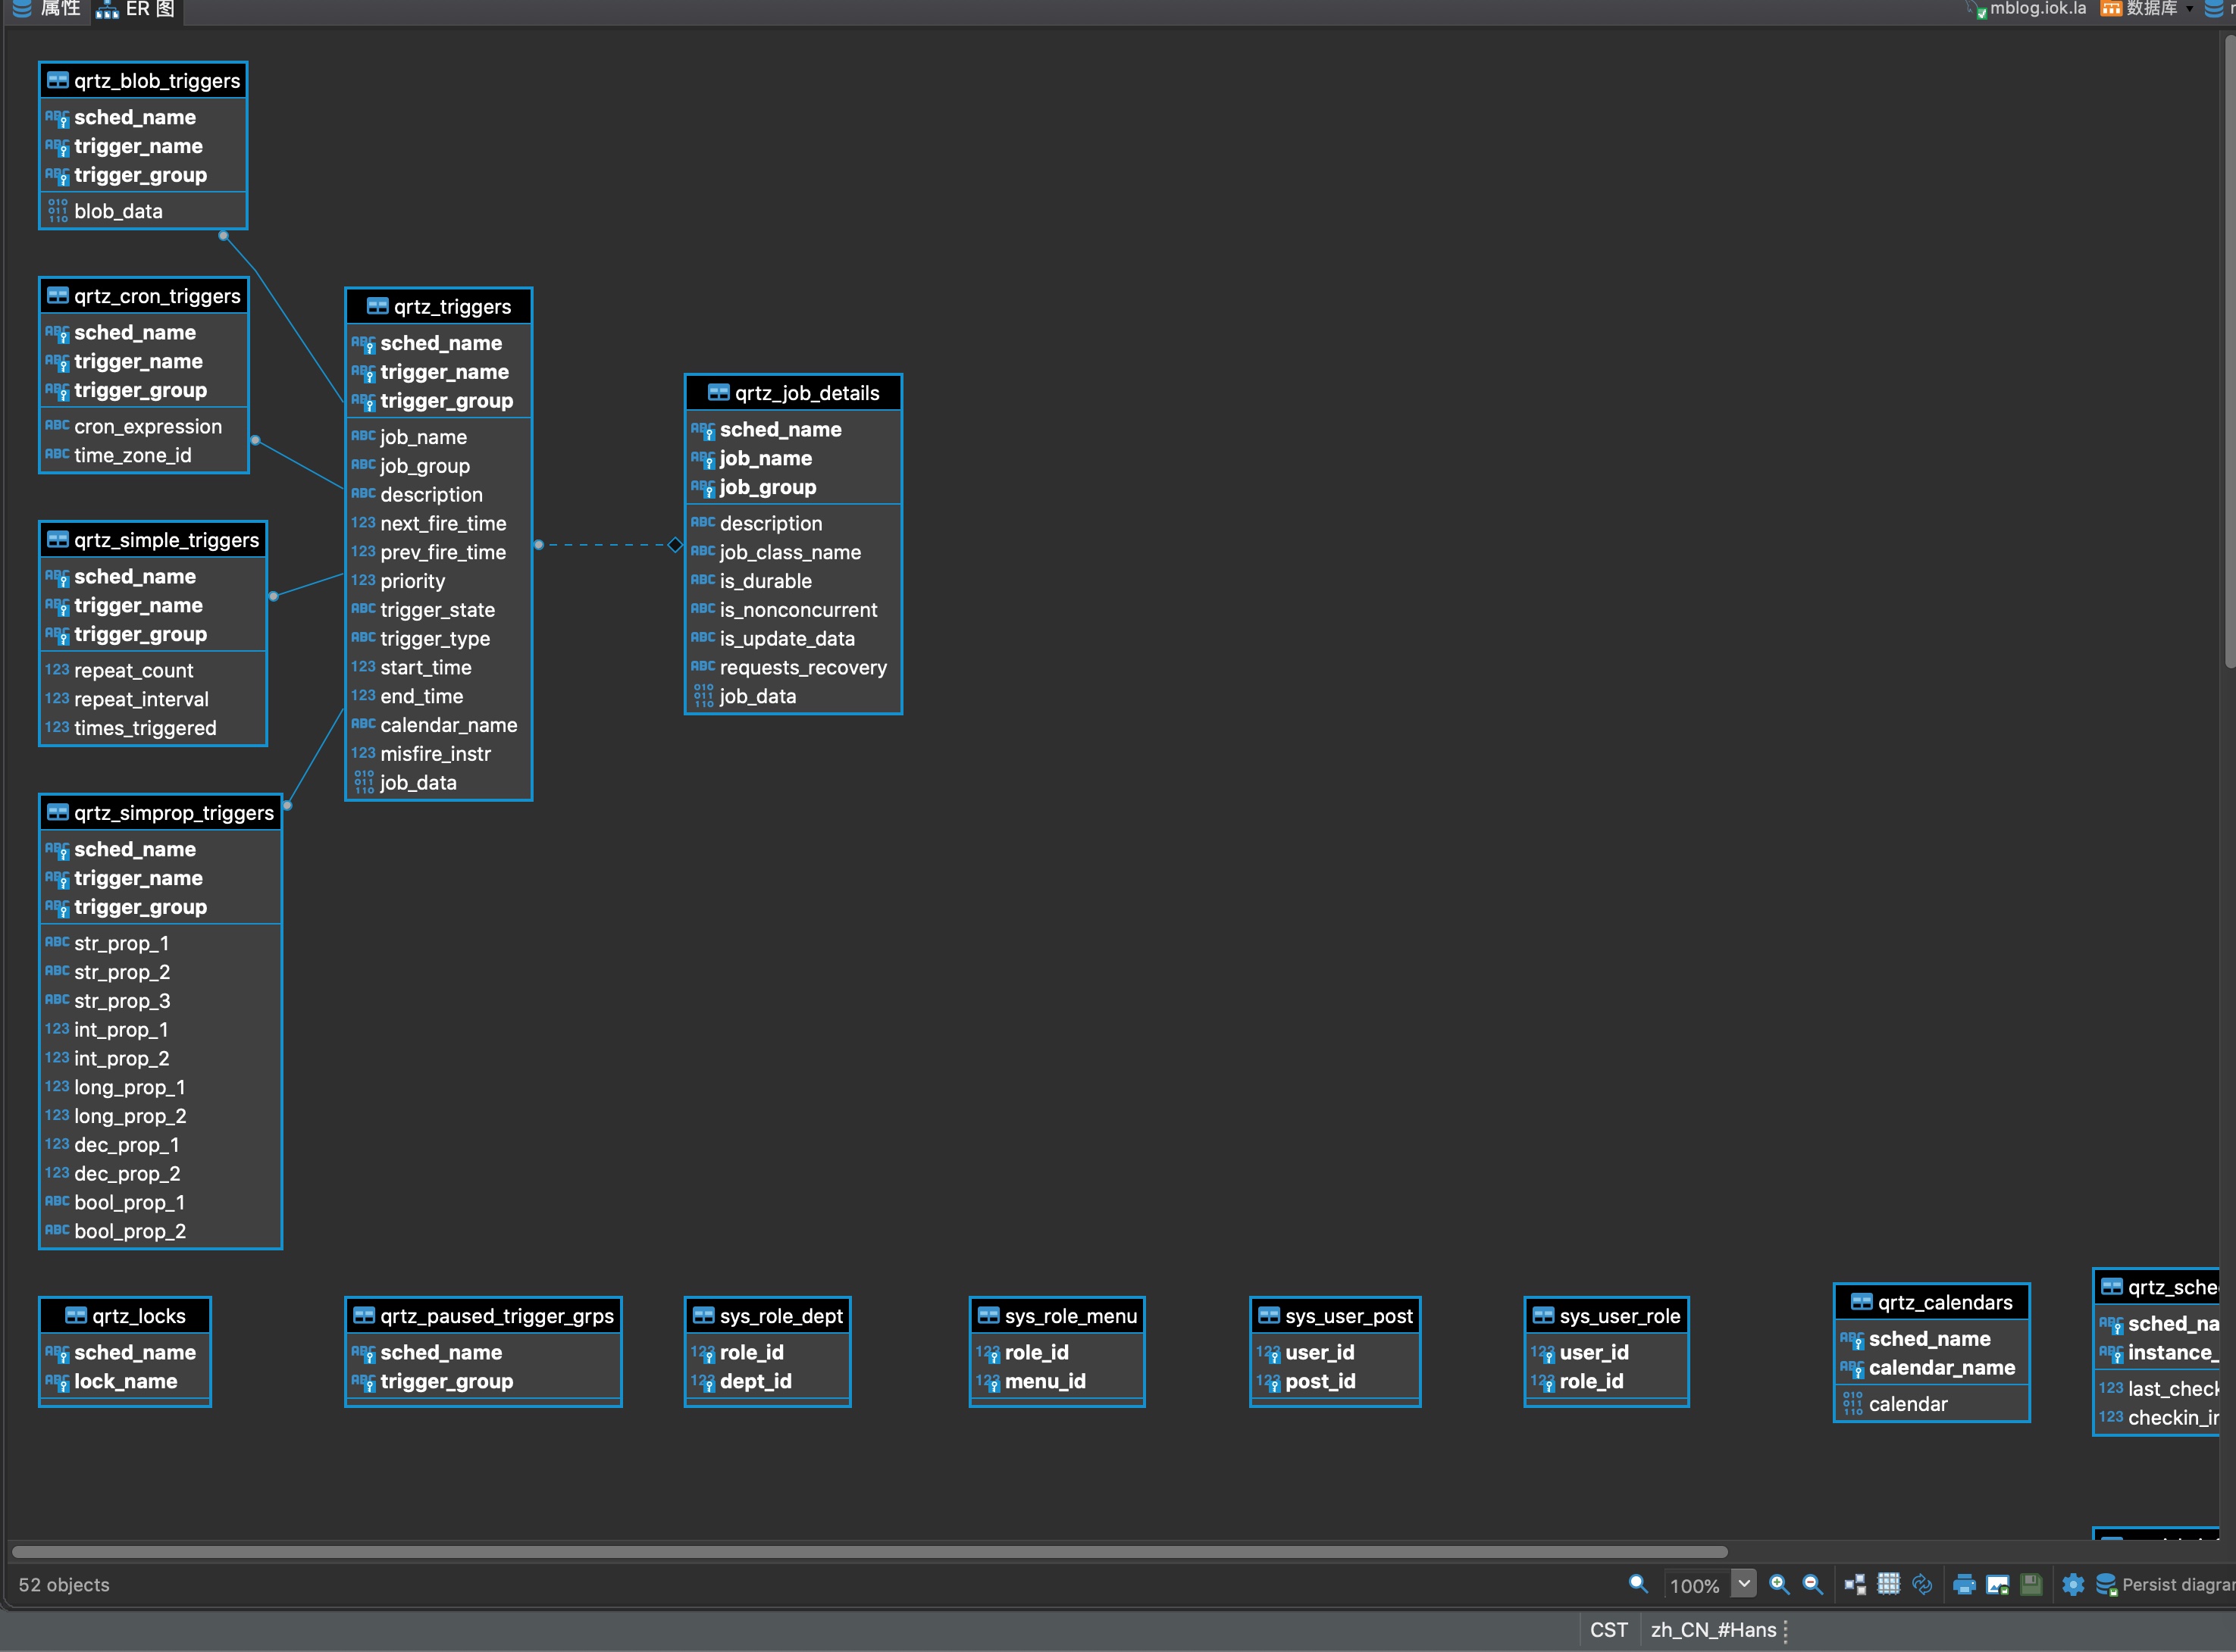Click requests_recovery column in qrtz_job_details
Viewport: 2236px width, 1652px height.
793,667
